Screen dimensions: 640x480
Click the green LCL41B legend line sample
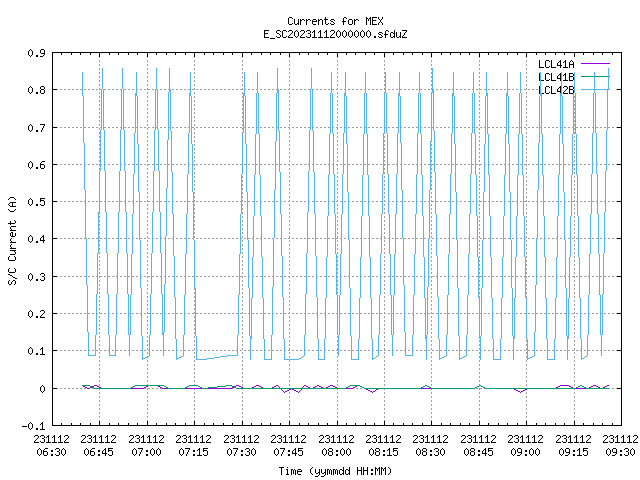(x=595, y=77)
